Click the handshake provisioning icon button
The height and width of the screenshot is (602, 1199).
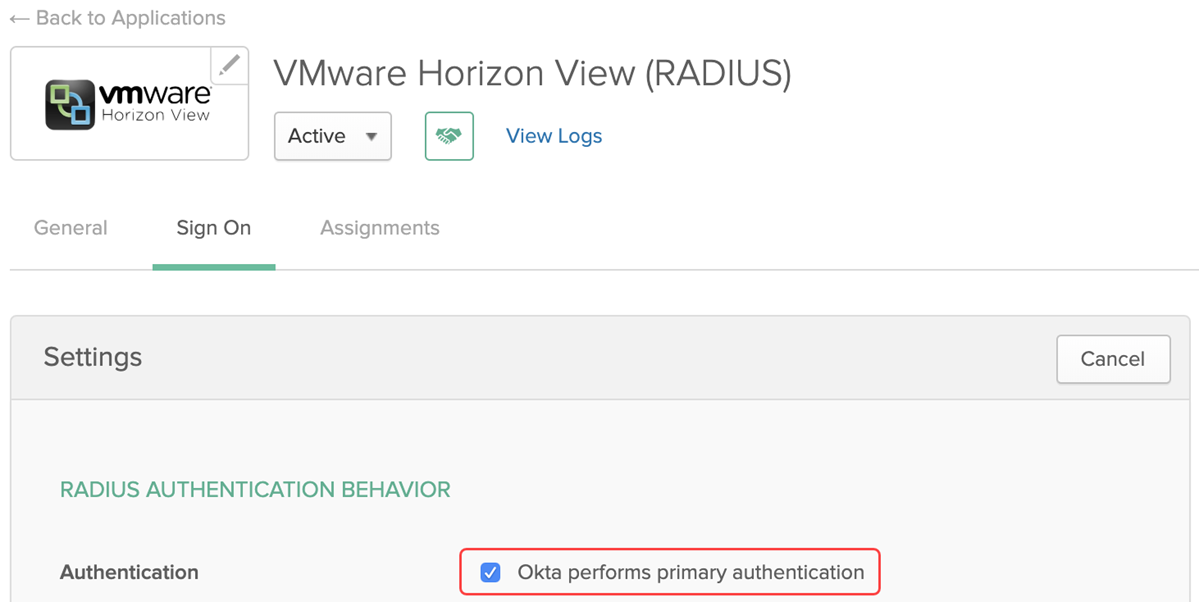point(449,136)
